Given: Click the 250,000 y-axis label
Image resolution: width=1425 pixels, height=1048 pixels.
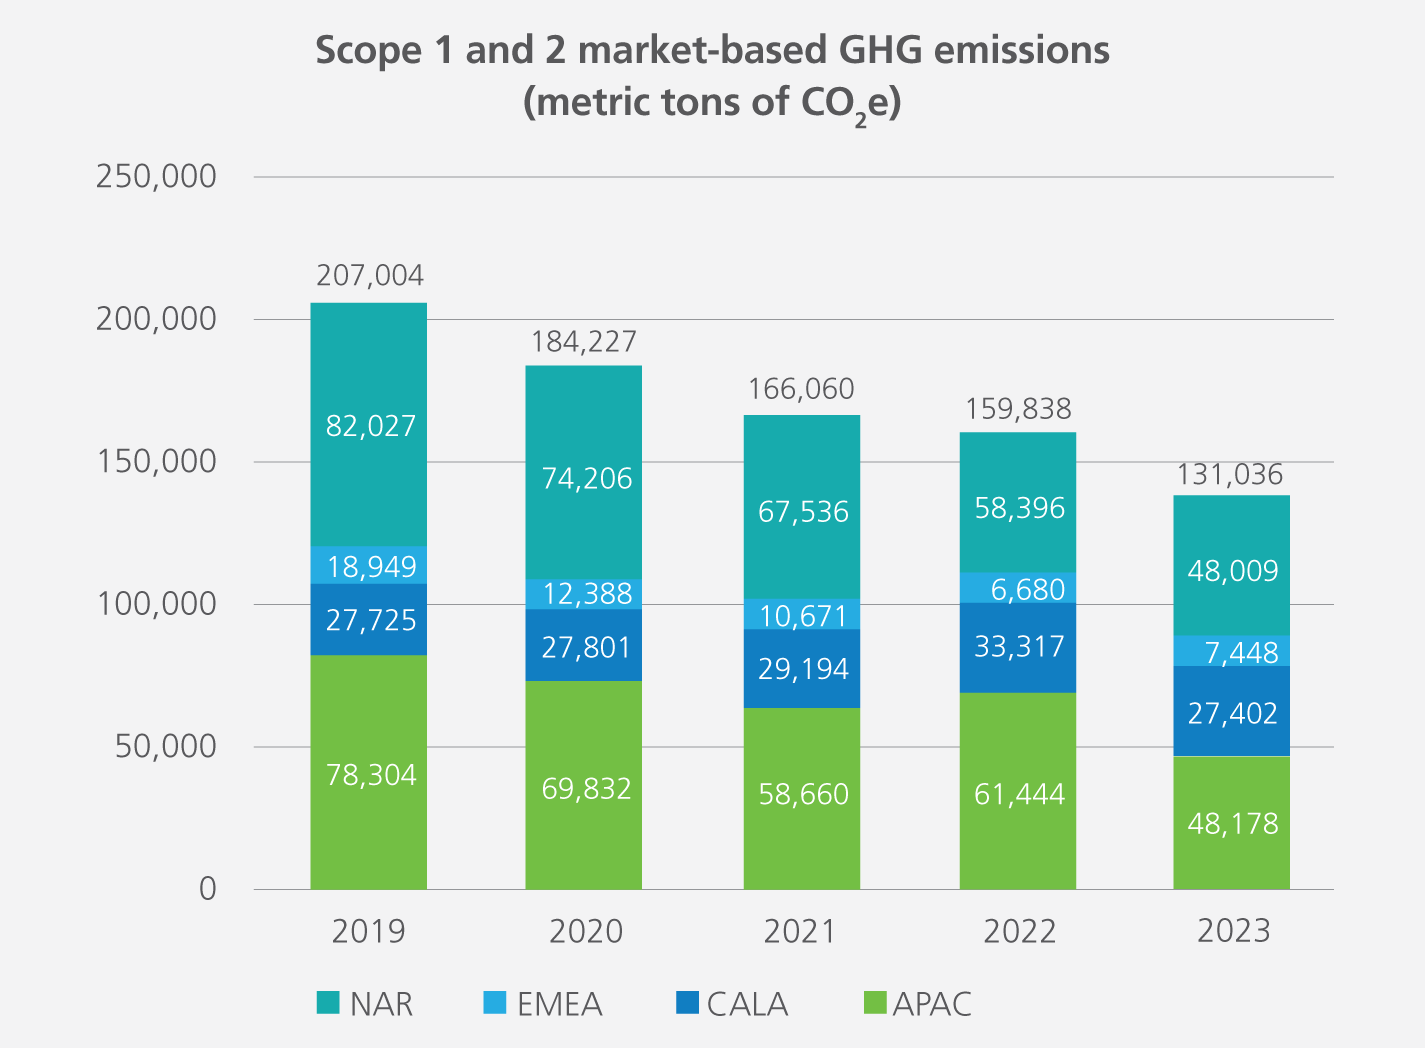Looking at the screenshot, I should pyautogui.click(x=156, y=176).
